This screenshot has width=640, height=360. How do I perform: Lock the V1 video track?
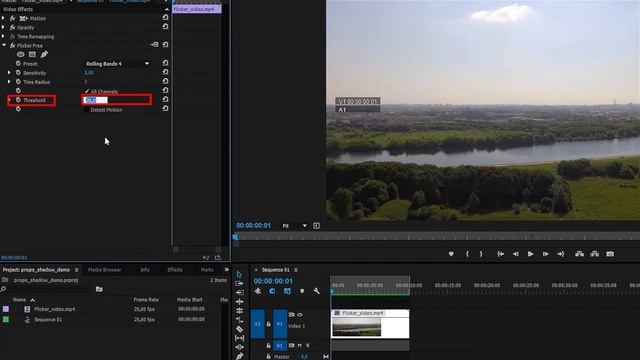click(268, 324)
